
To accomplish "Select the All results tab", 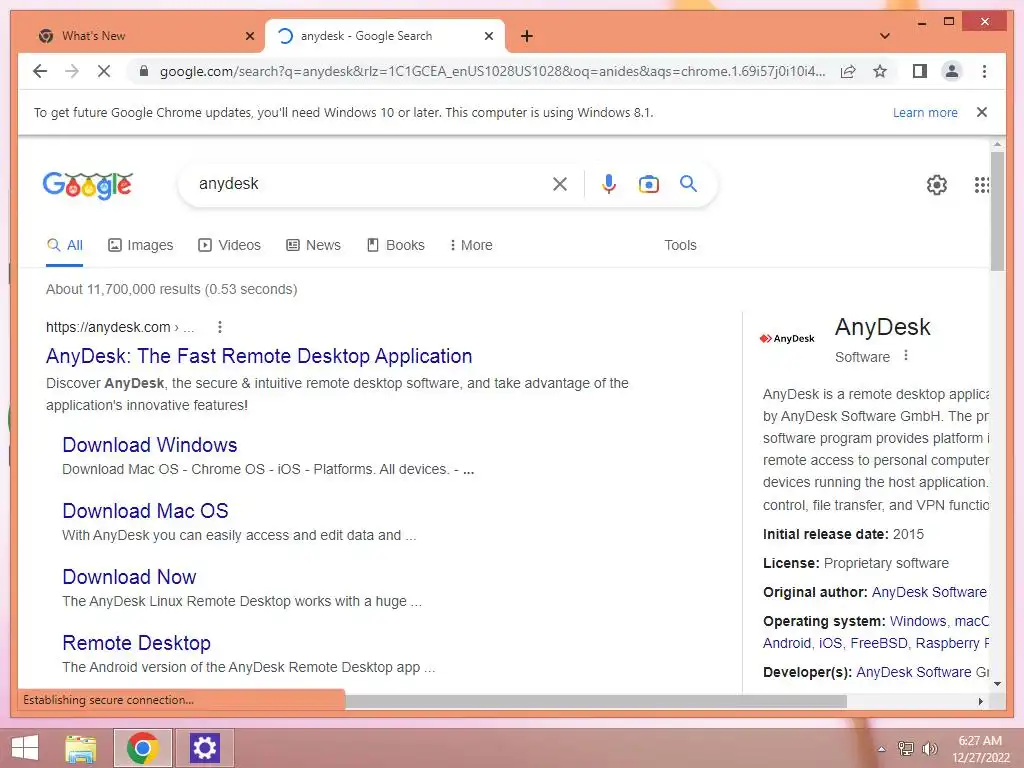I will point(65,246).
